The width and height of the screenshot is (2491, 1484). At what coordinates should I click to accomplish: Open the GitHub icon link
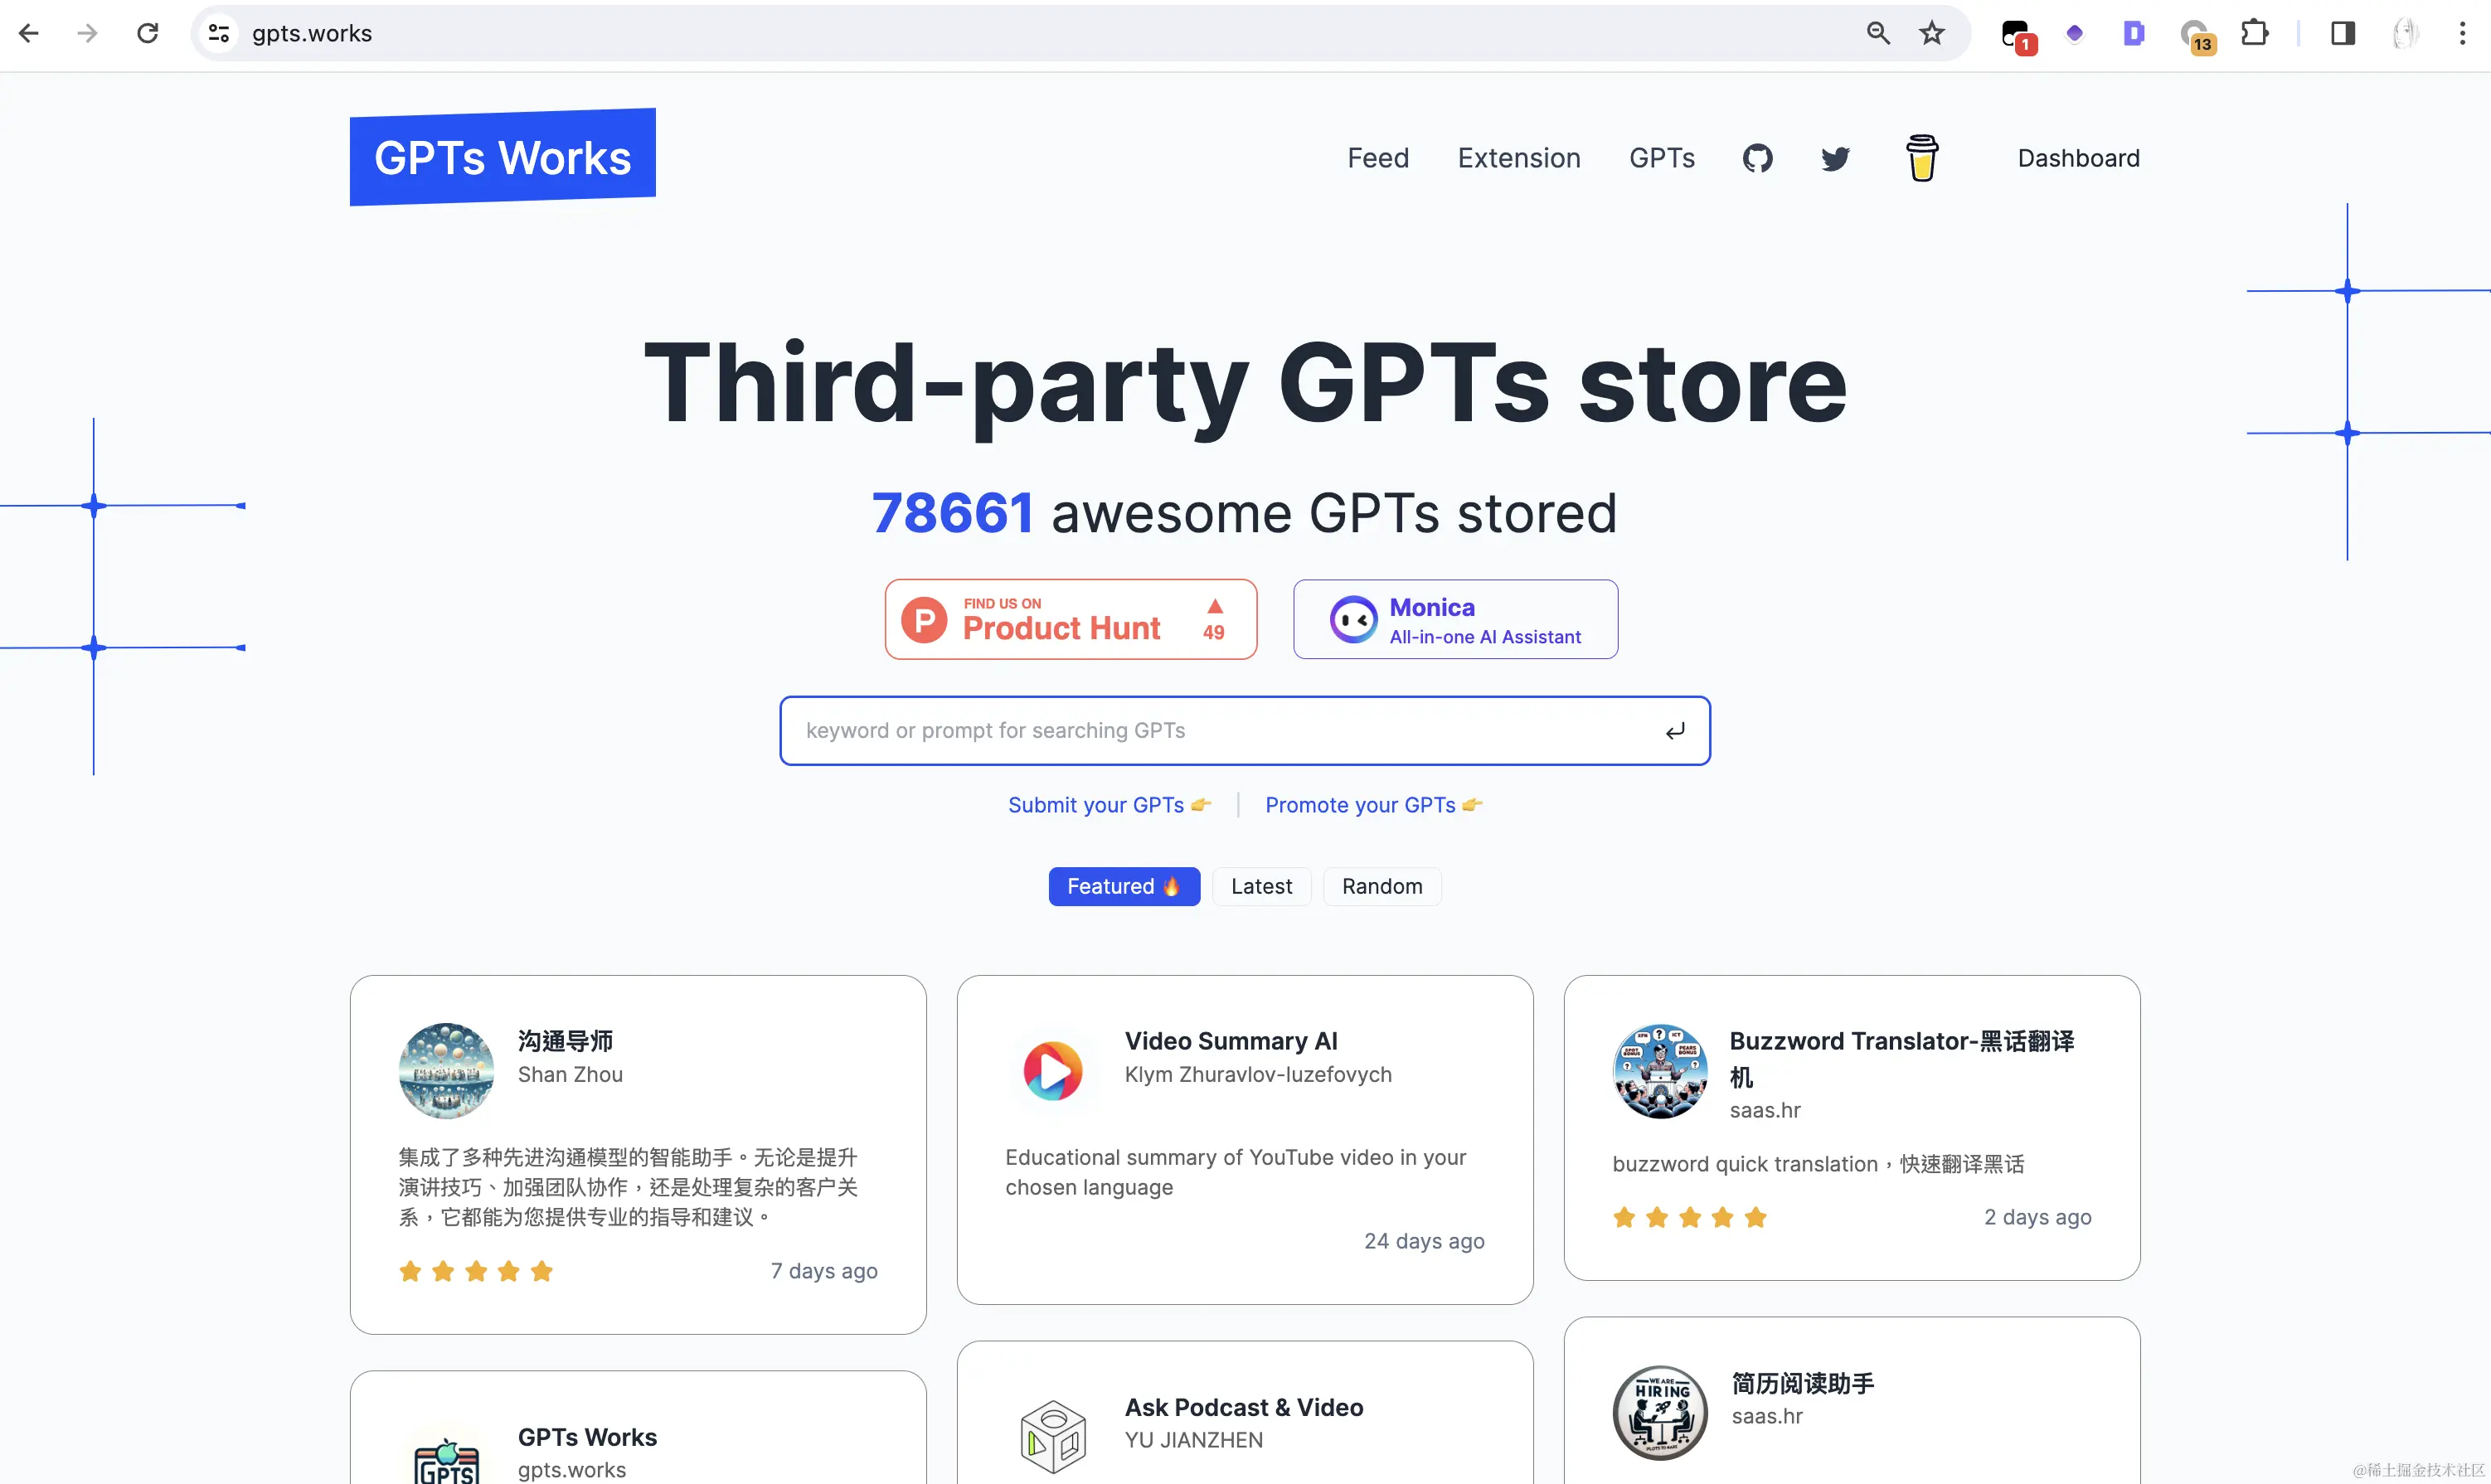[x=1757, y=158]
